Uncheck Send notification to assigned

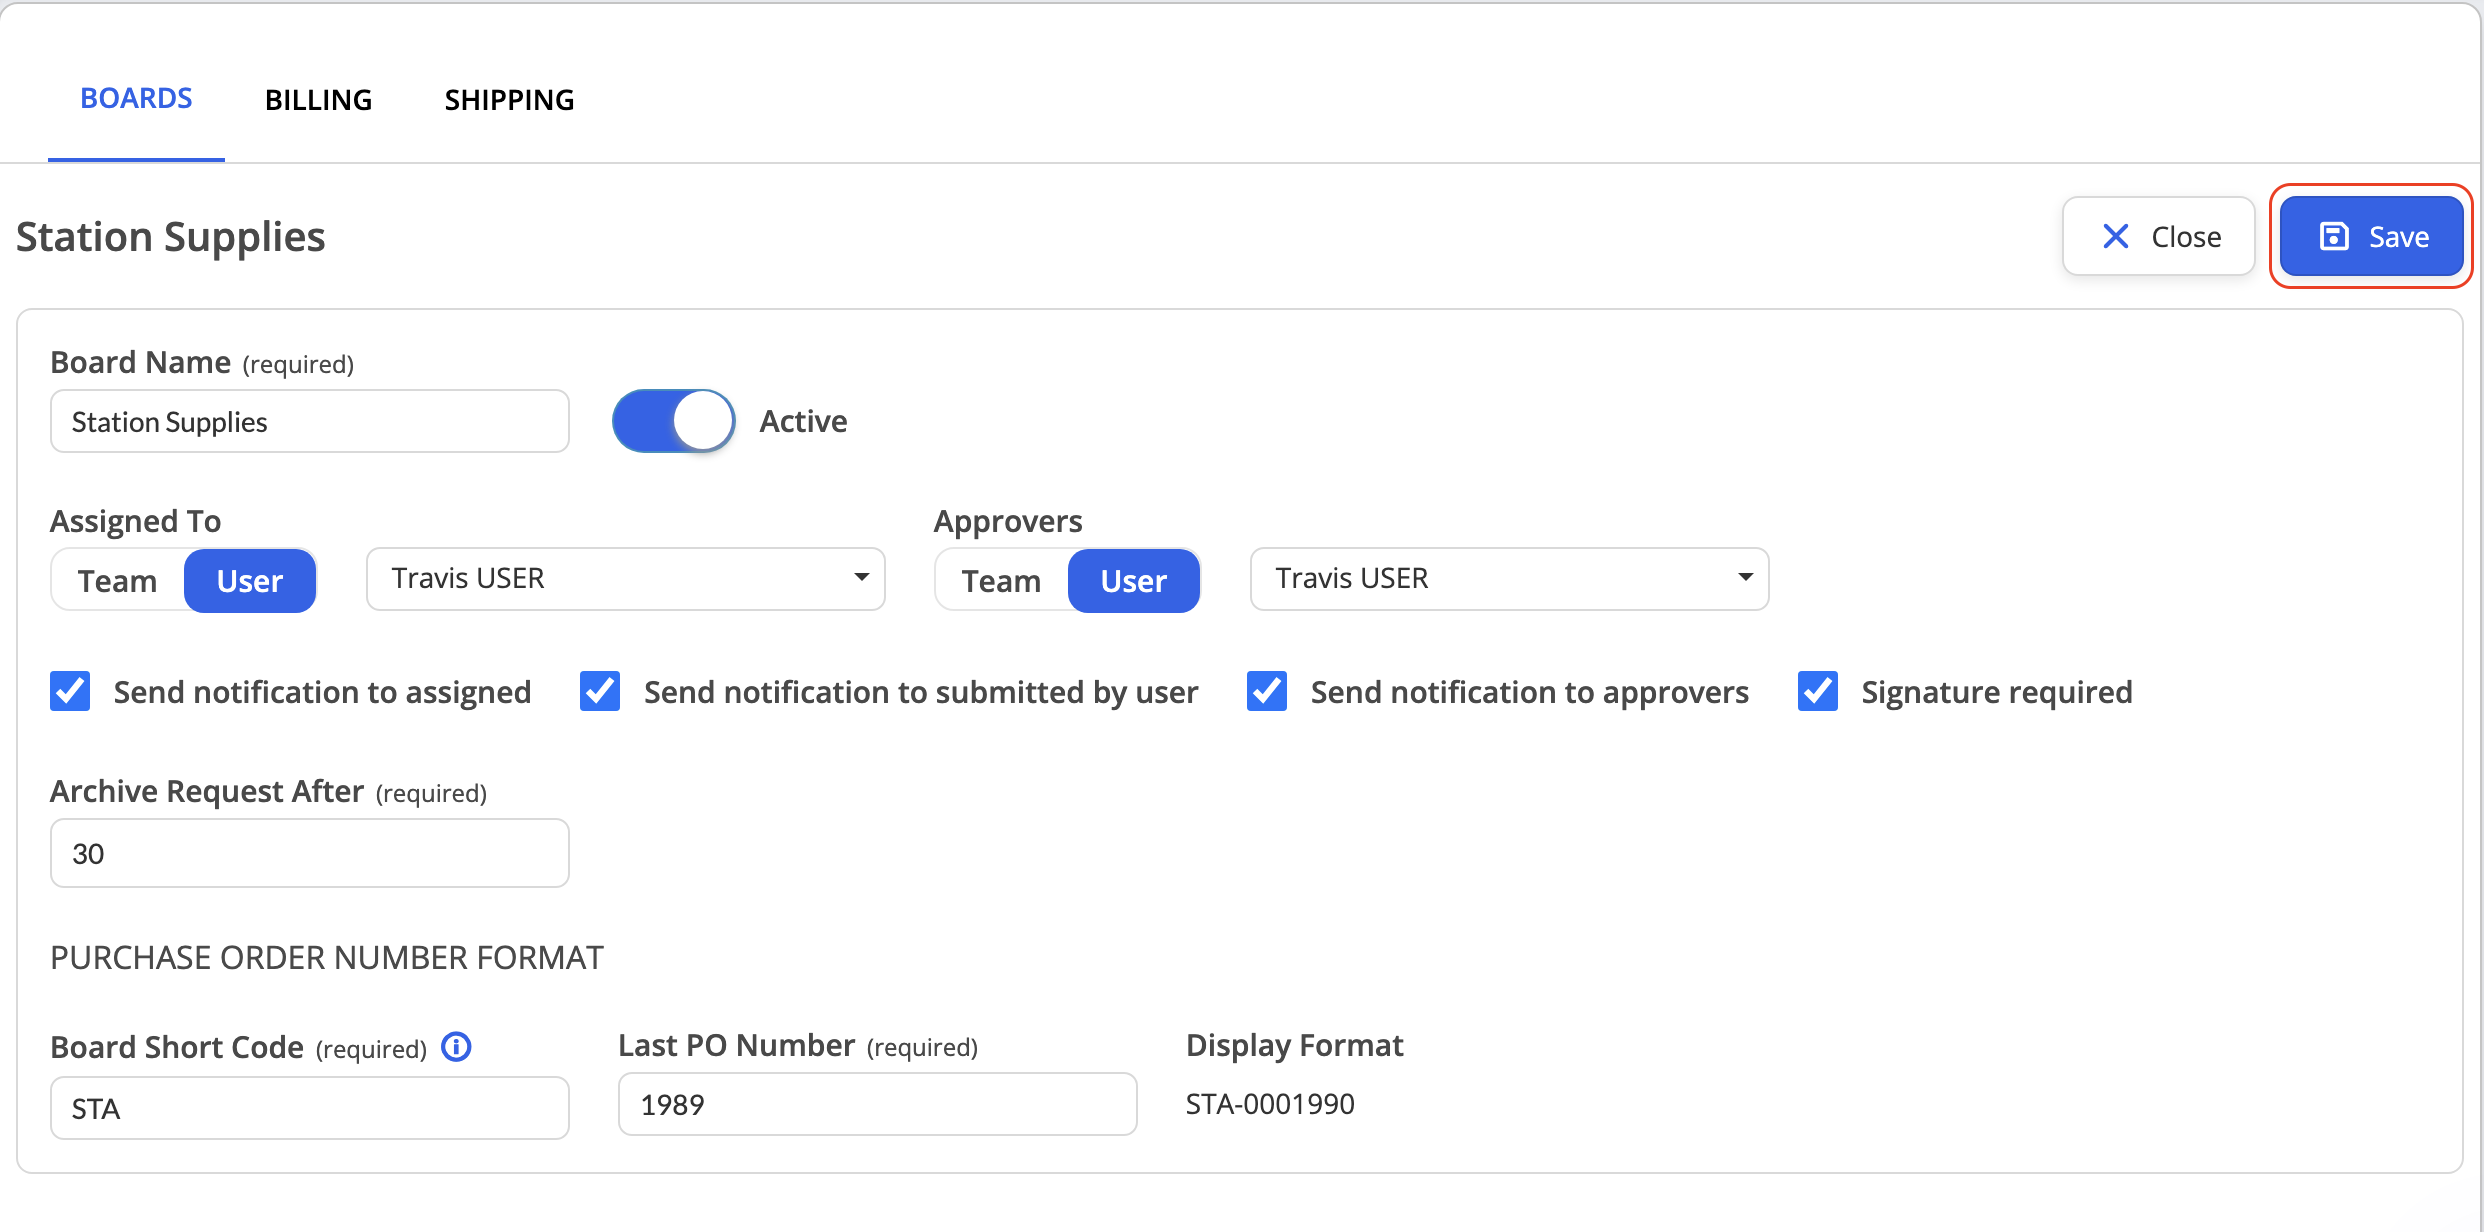[x=70, y=691]
